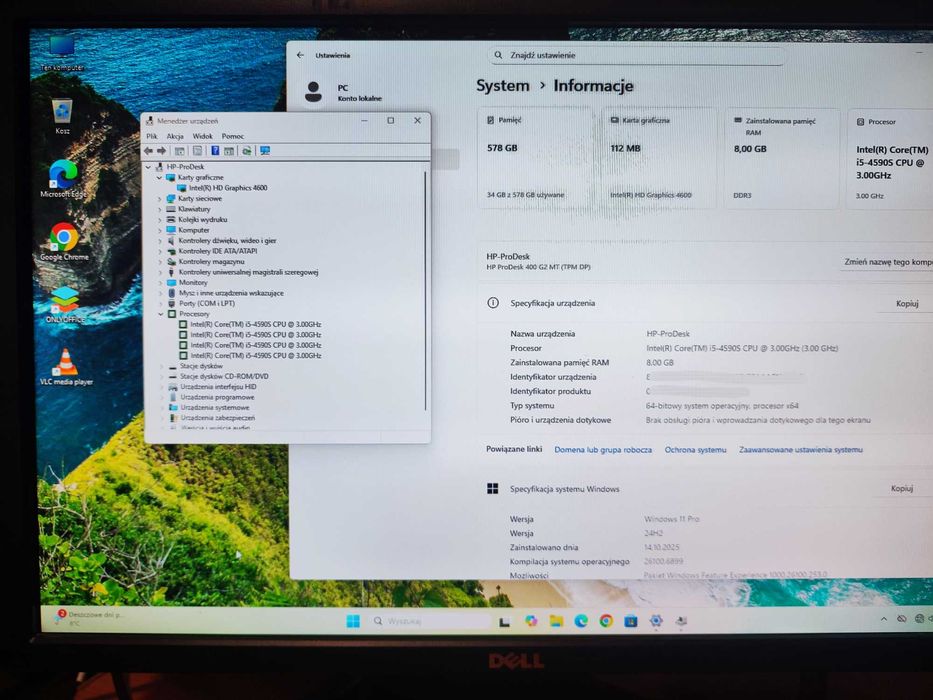
Task: Click the Pamięć 578 GB storage card
Action: (x=536, y=158)
